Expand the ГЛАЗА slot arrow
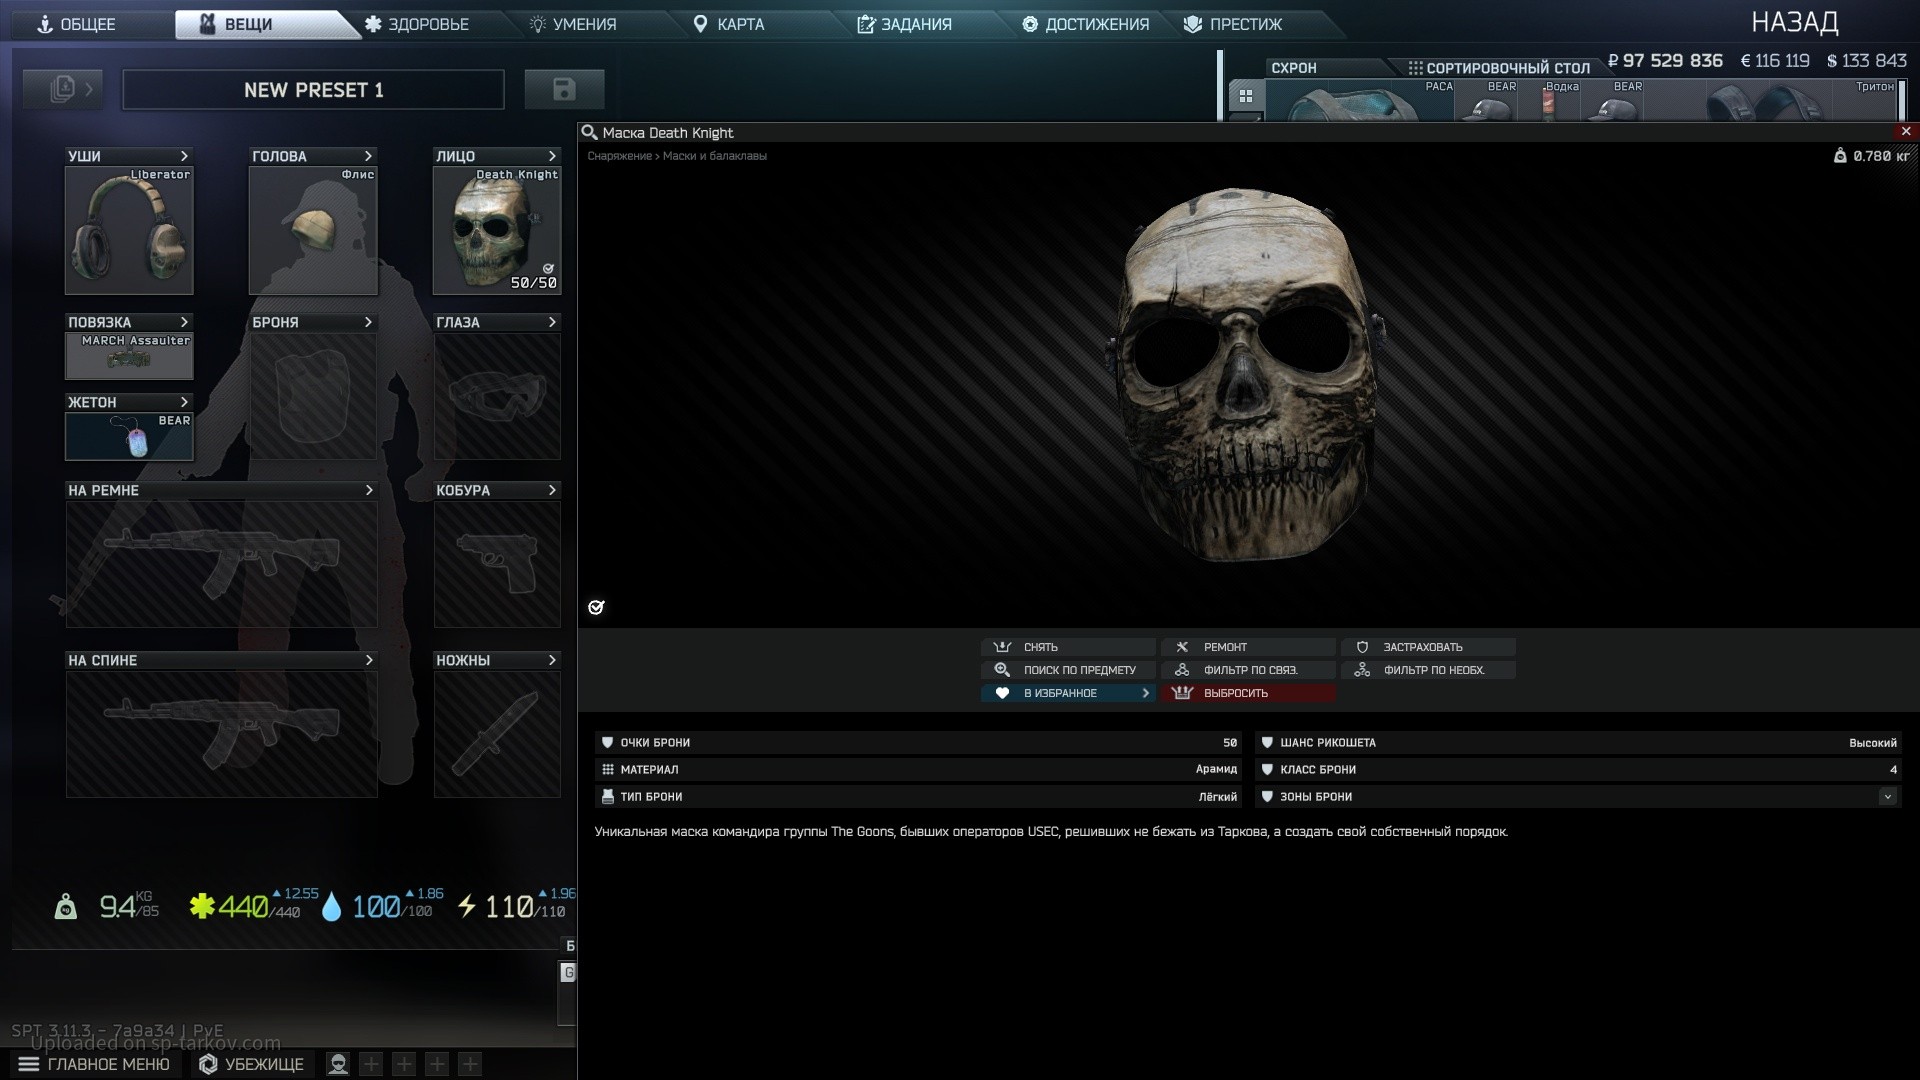 coord(552,322)
